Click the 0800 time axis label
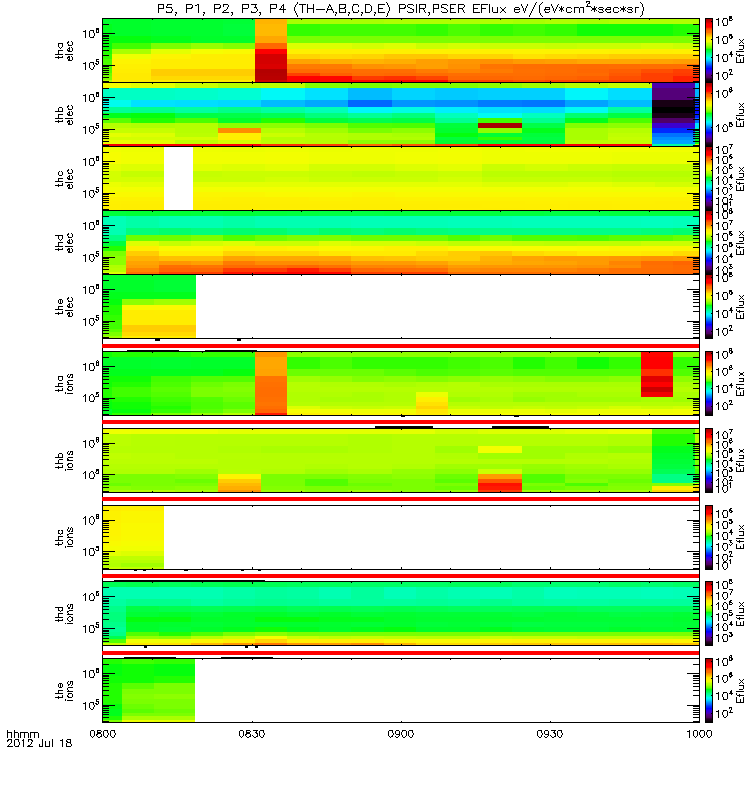This screenshot has width=750, height=800. (x=103, y=734)
